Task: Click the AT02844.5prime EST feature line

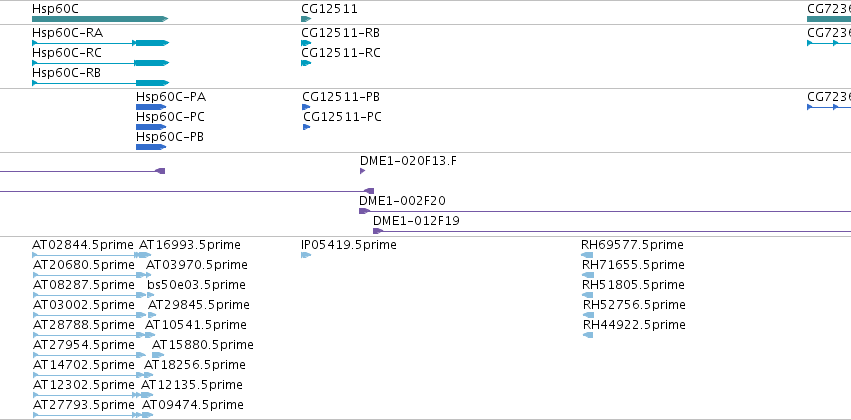Action: point(84,255)
